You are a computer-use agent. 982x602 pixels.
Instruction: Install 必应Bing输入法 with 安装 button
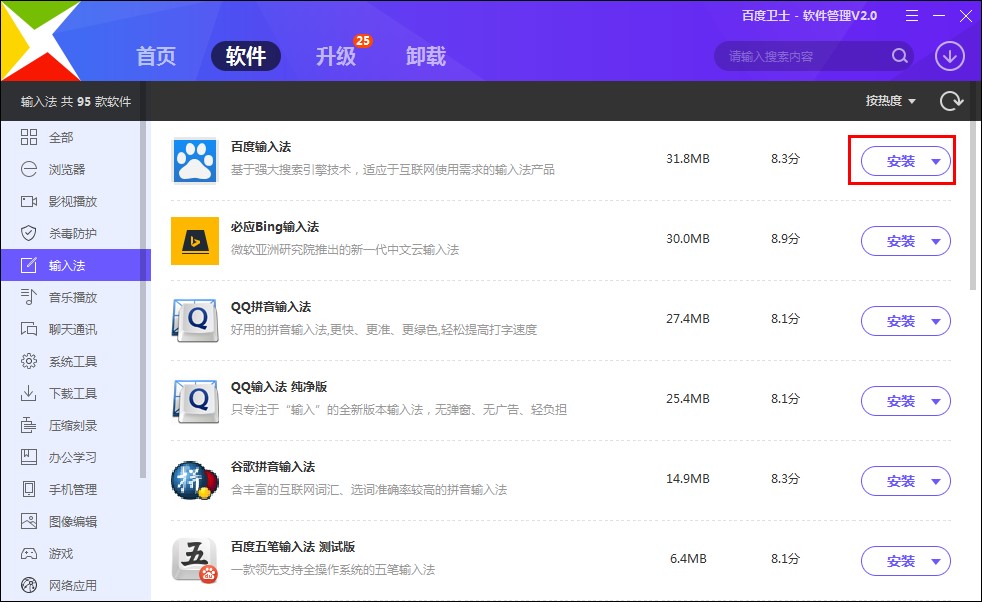[901, 241]
